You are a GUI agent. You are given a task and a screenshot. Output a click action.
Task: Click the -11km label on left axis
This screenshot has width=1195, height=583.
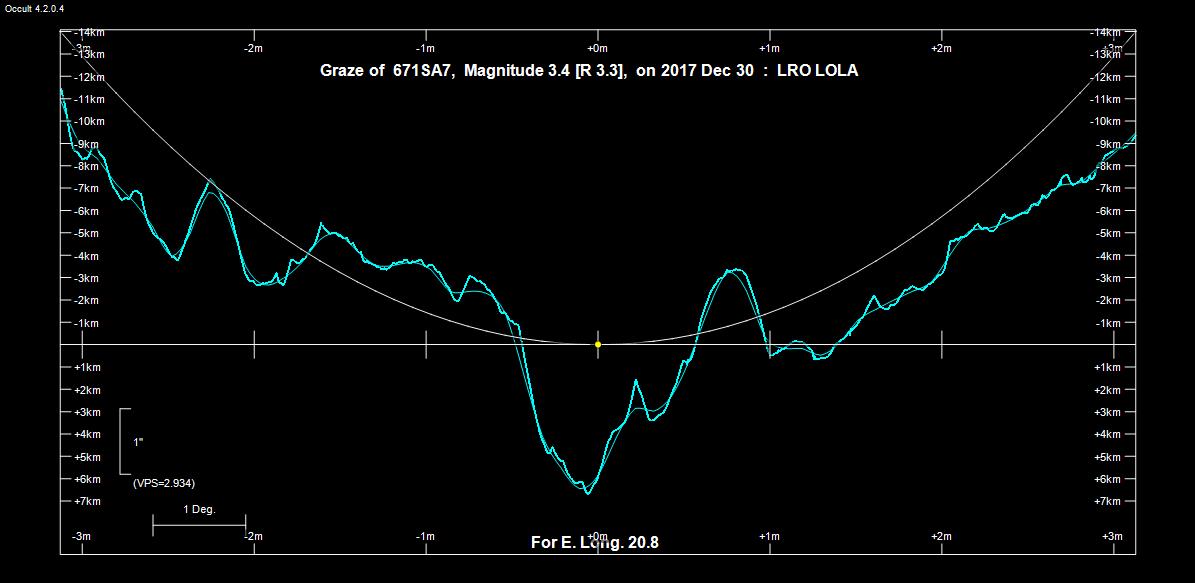click(87, 100)
